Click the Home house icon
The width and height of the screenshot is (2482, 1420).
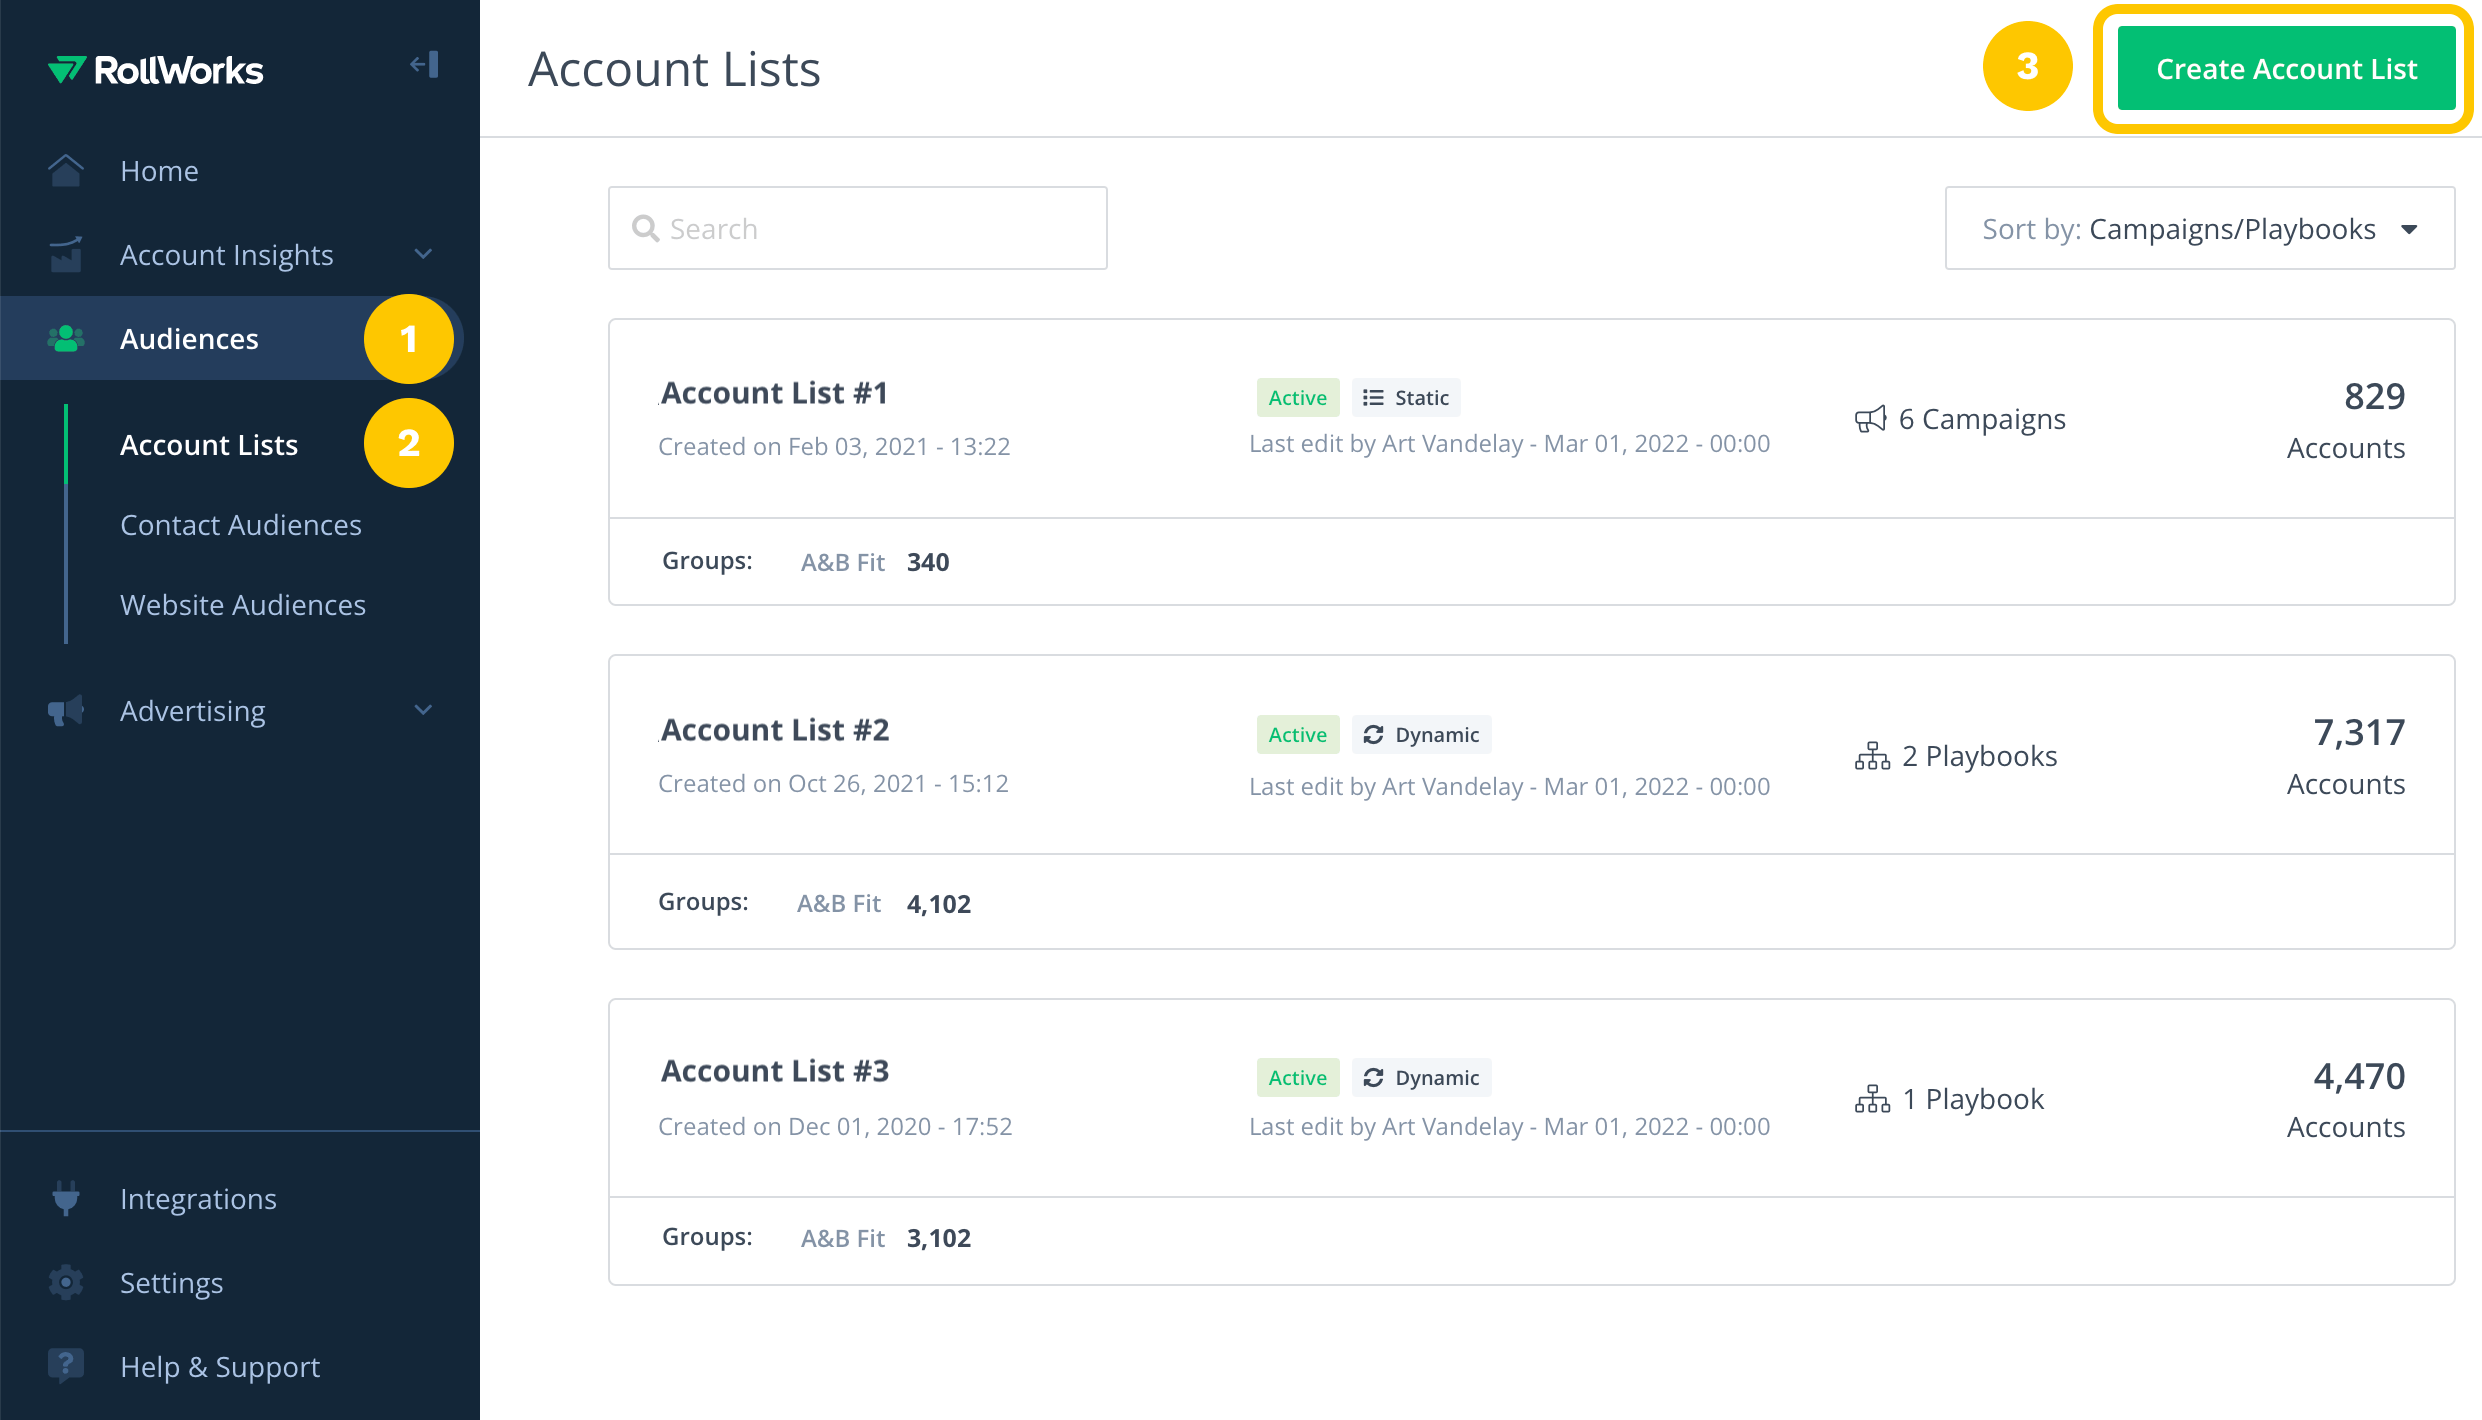[x=66, y=171]
